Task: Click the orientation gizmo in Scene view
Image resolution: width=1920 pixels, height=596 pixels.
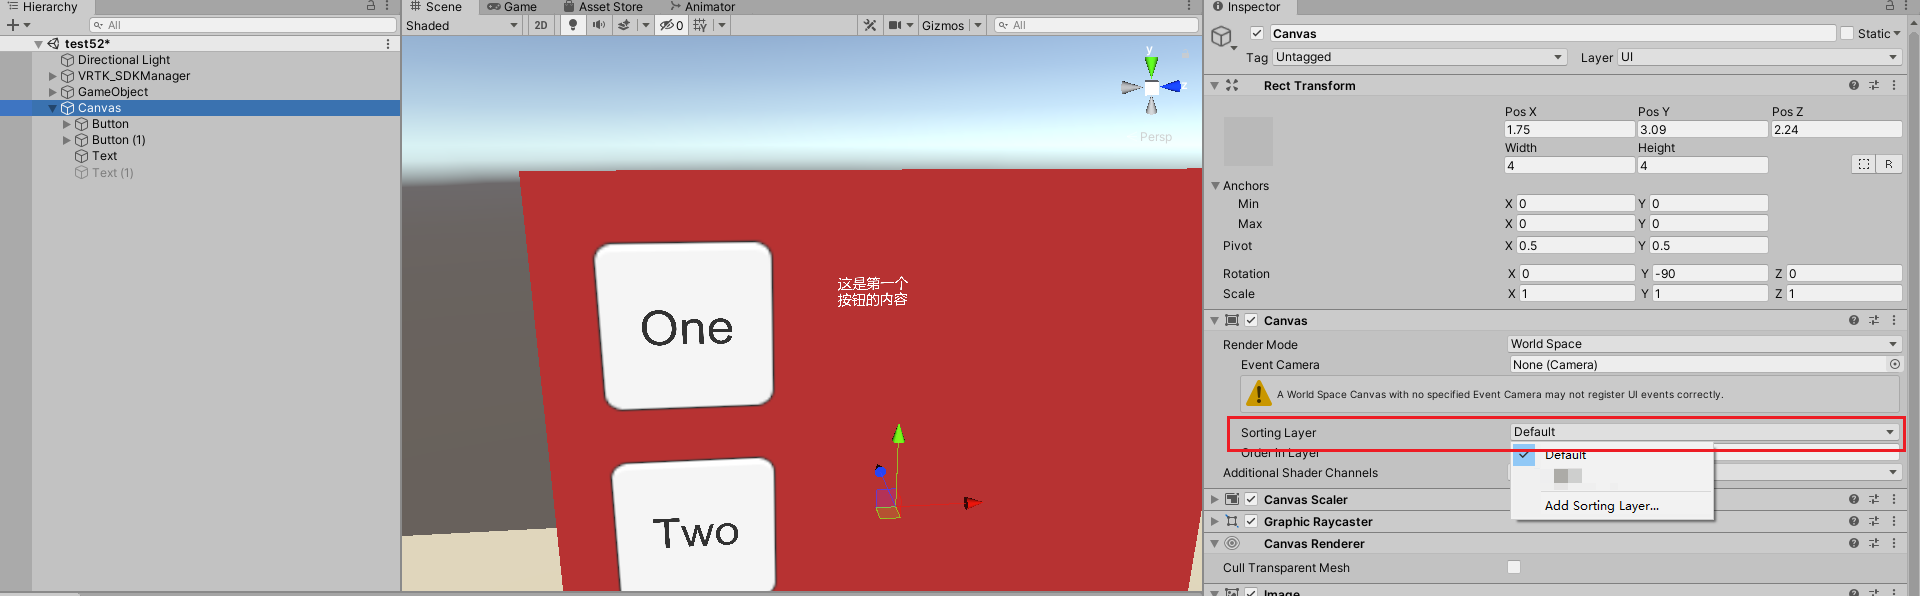Action: coord(1152,86)
